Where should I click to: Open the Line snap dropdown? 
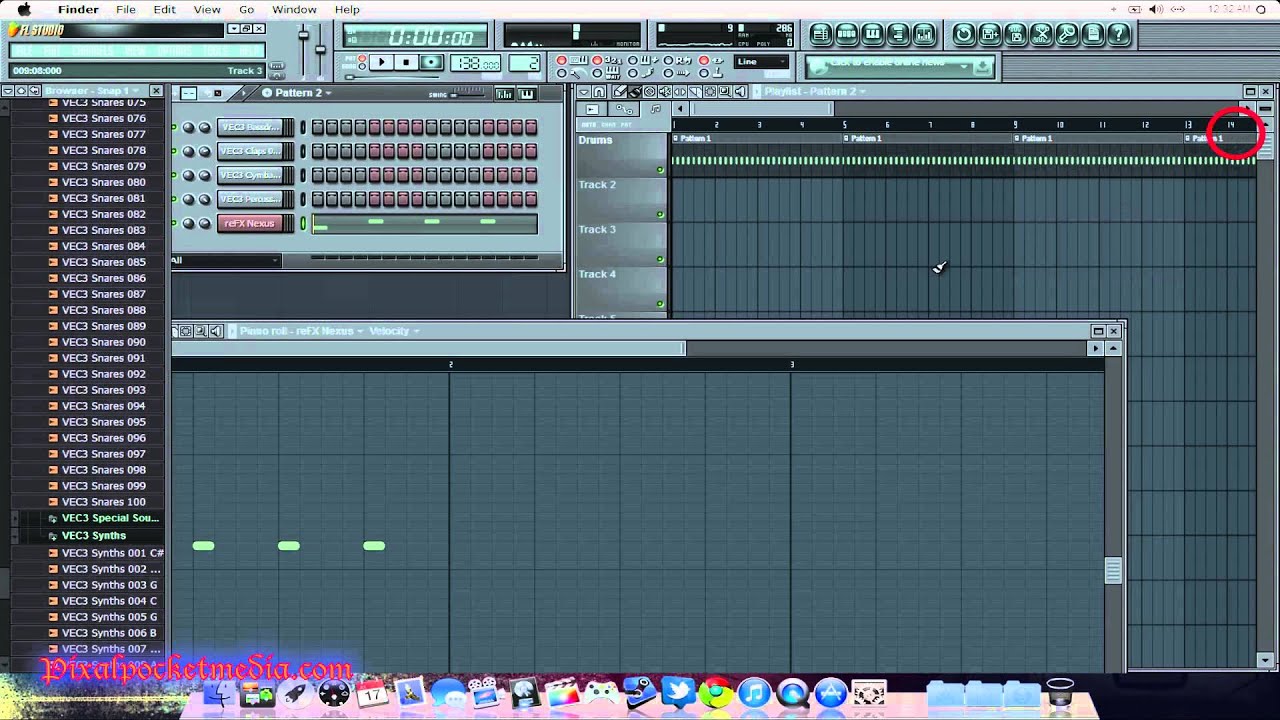(x=761, y=62)
